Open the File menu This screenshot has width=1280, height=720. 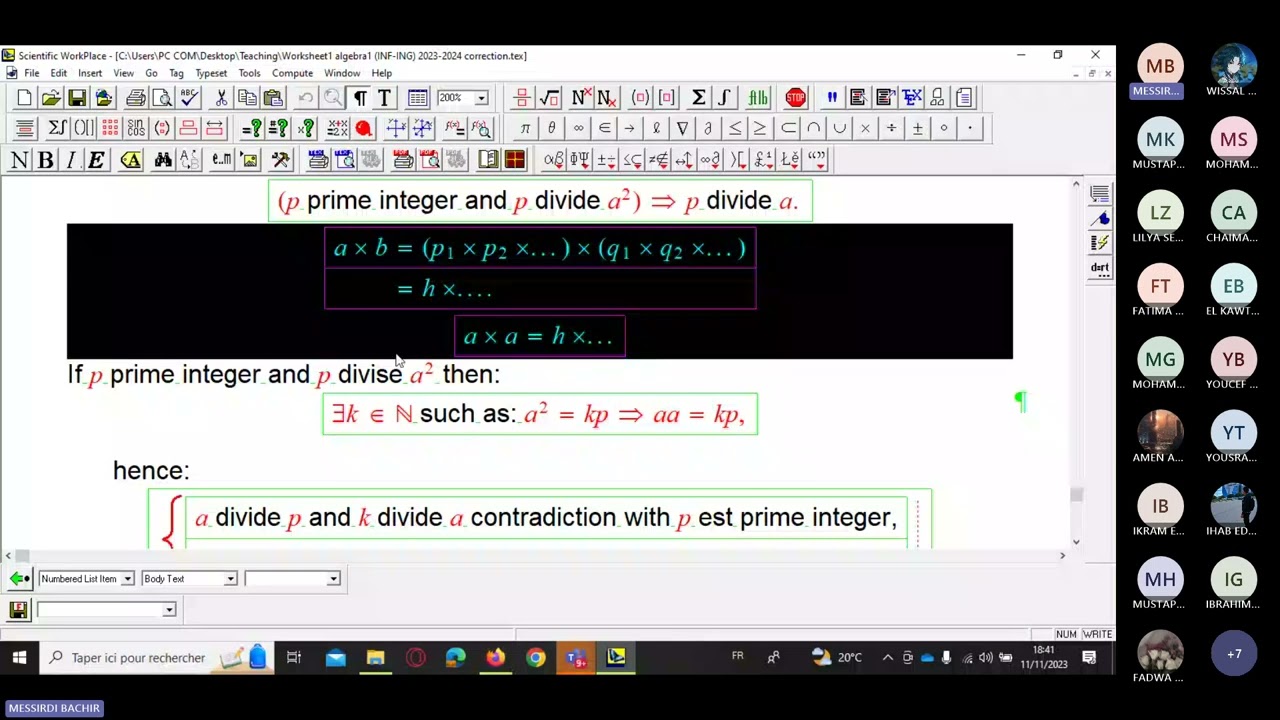pos(32,73)
